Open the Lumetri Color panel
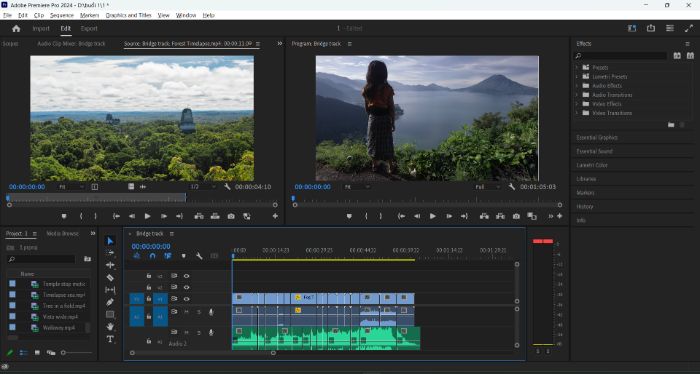The image size is (700, 374). pos(592,165)
